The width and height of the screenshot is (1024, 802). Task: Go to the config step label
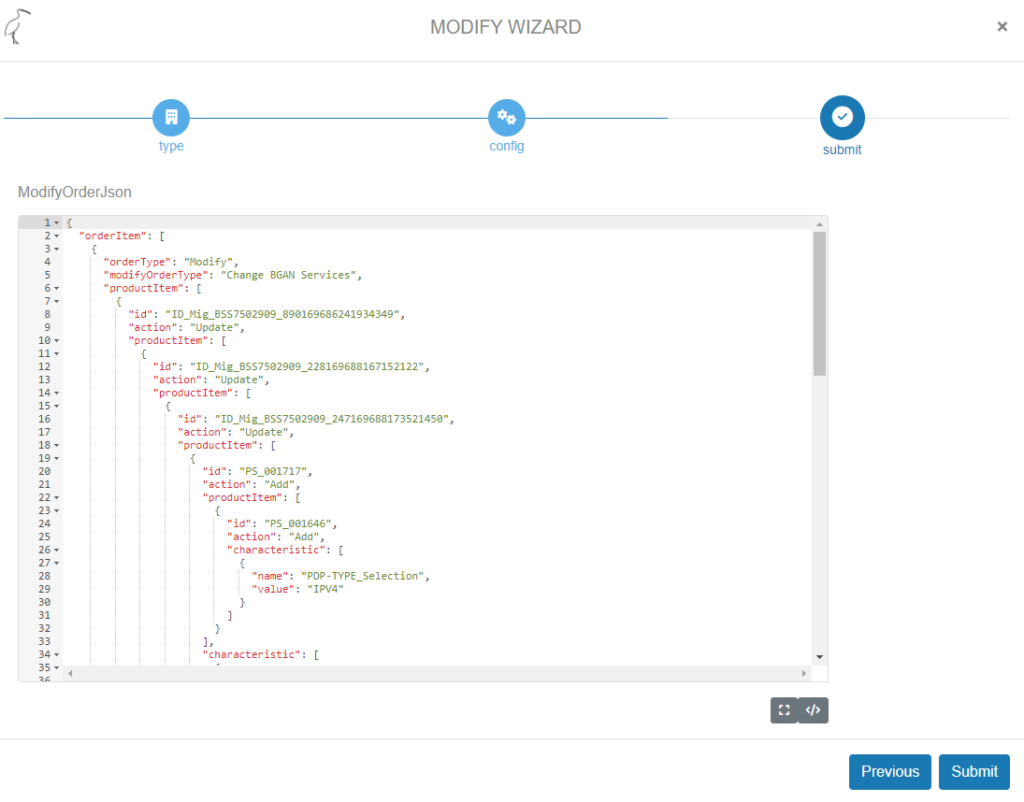[x=506, y=146]
